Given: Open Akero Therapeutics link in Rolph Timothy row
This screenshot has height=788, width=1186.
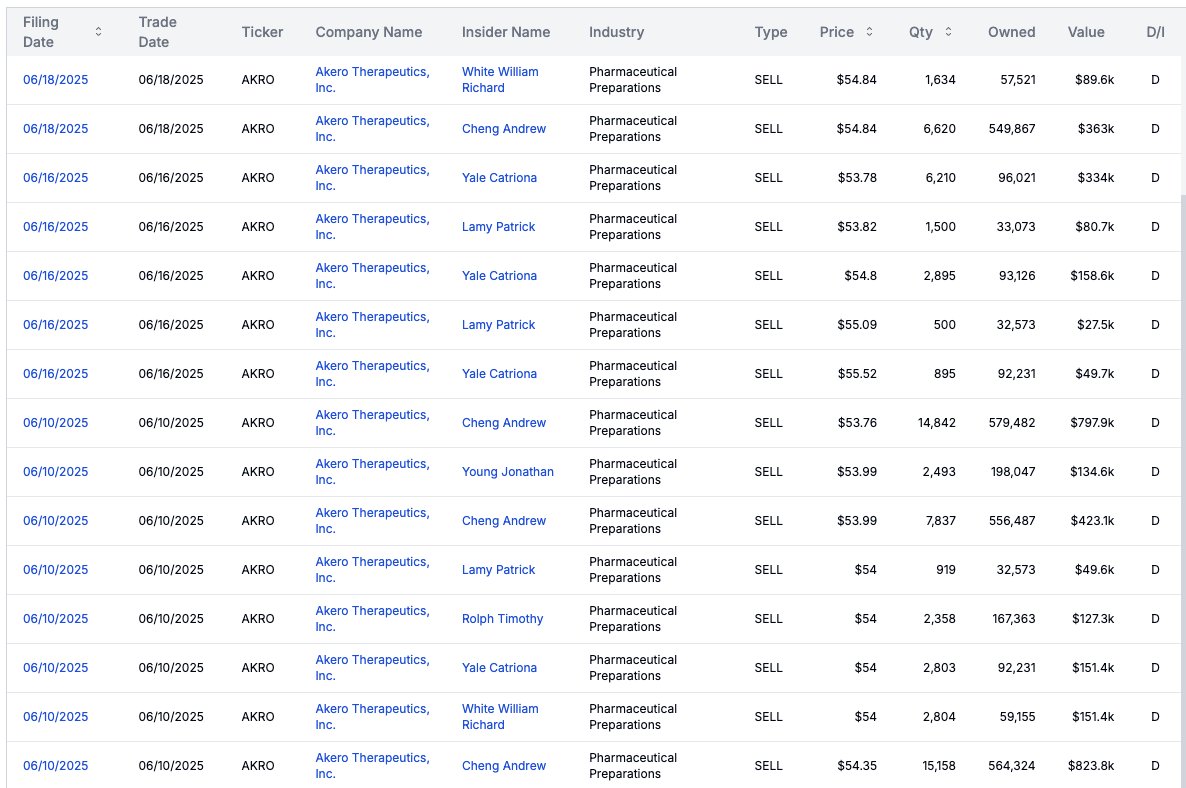Looking at the screenshot, I should point(372,619).
